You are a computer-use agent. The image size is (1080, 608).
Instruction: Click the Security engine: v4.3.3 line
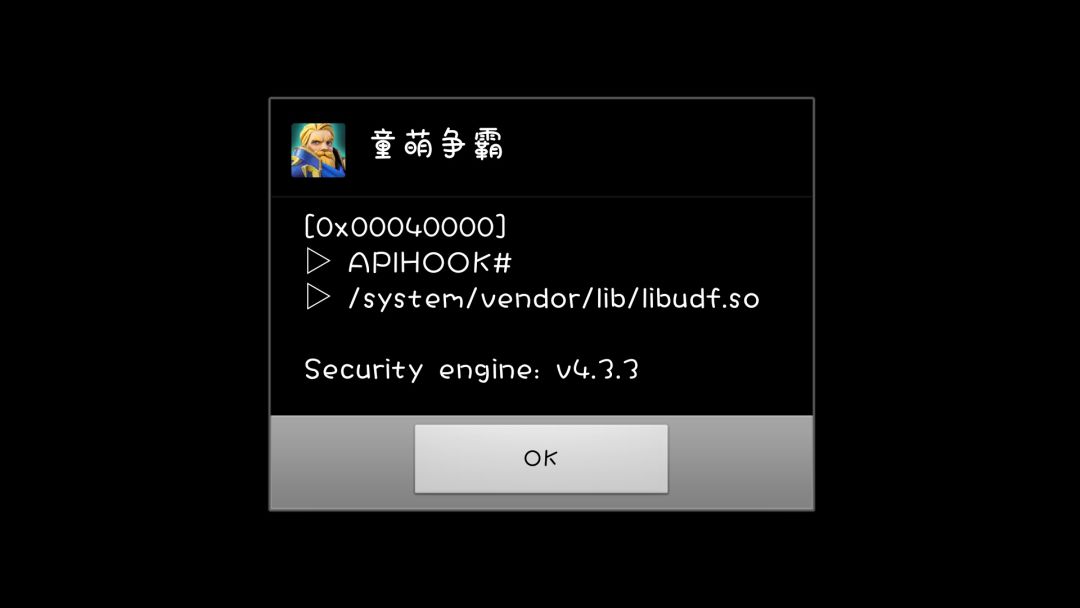(472, 370)
